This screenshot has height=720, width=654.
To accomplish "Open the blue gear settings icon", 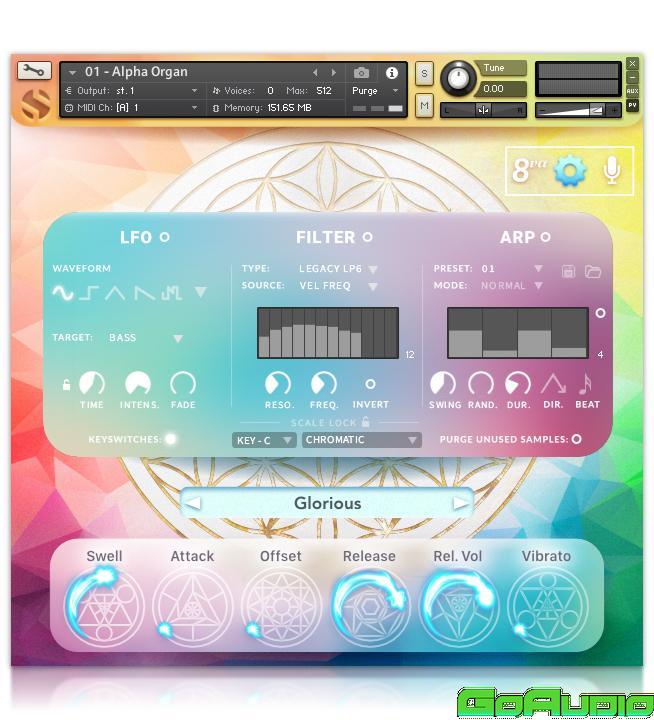I will click(569, 170).
